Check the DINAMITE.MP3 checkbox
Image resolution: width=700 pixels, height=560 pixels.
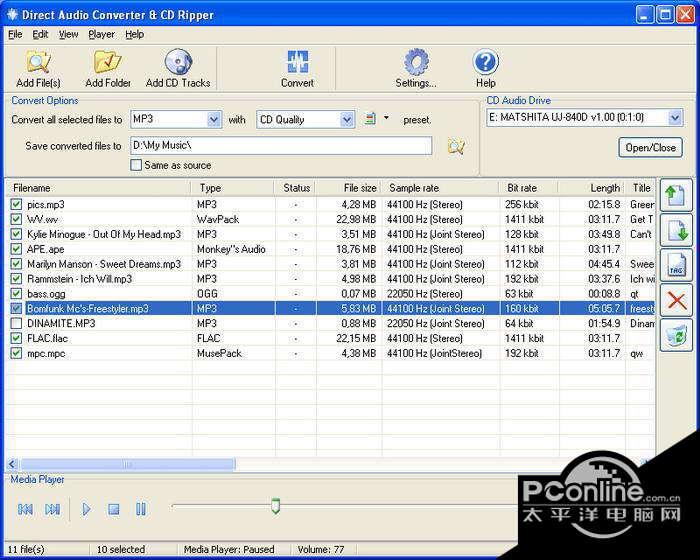coord(16,323)
